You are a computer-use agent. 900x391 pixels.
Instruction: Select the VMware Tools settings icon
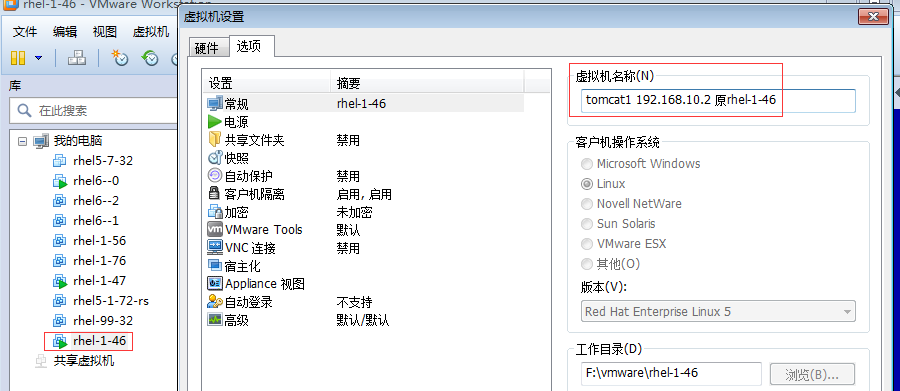(x=215, y=230)
